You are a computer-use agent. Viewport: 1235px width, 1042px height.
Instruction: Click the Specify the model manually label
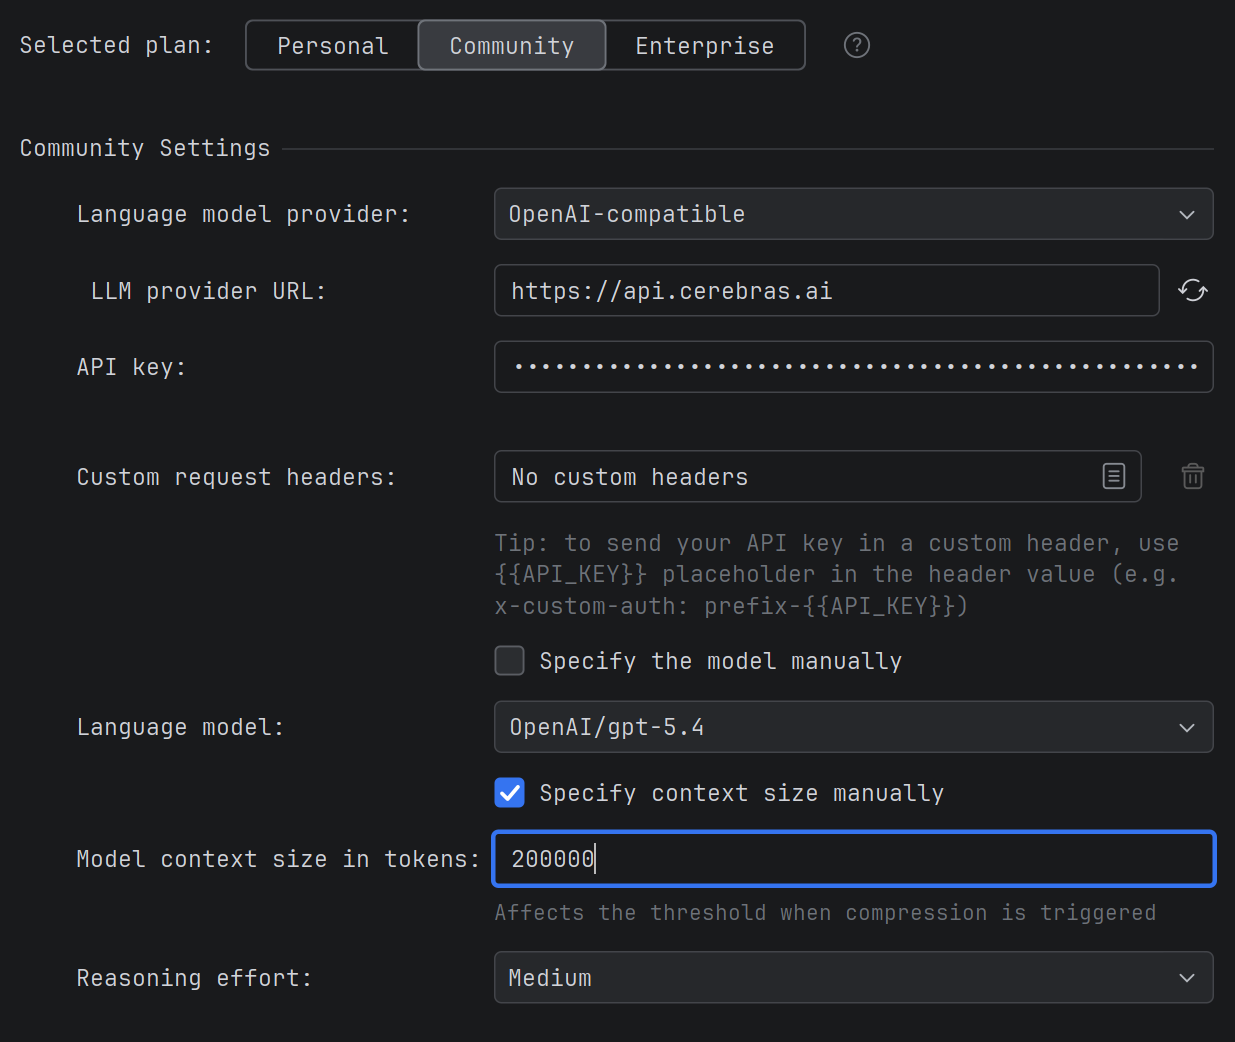tap(720, 660)
